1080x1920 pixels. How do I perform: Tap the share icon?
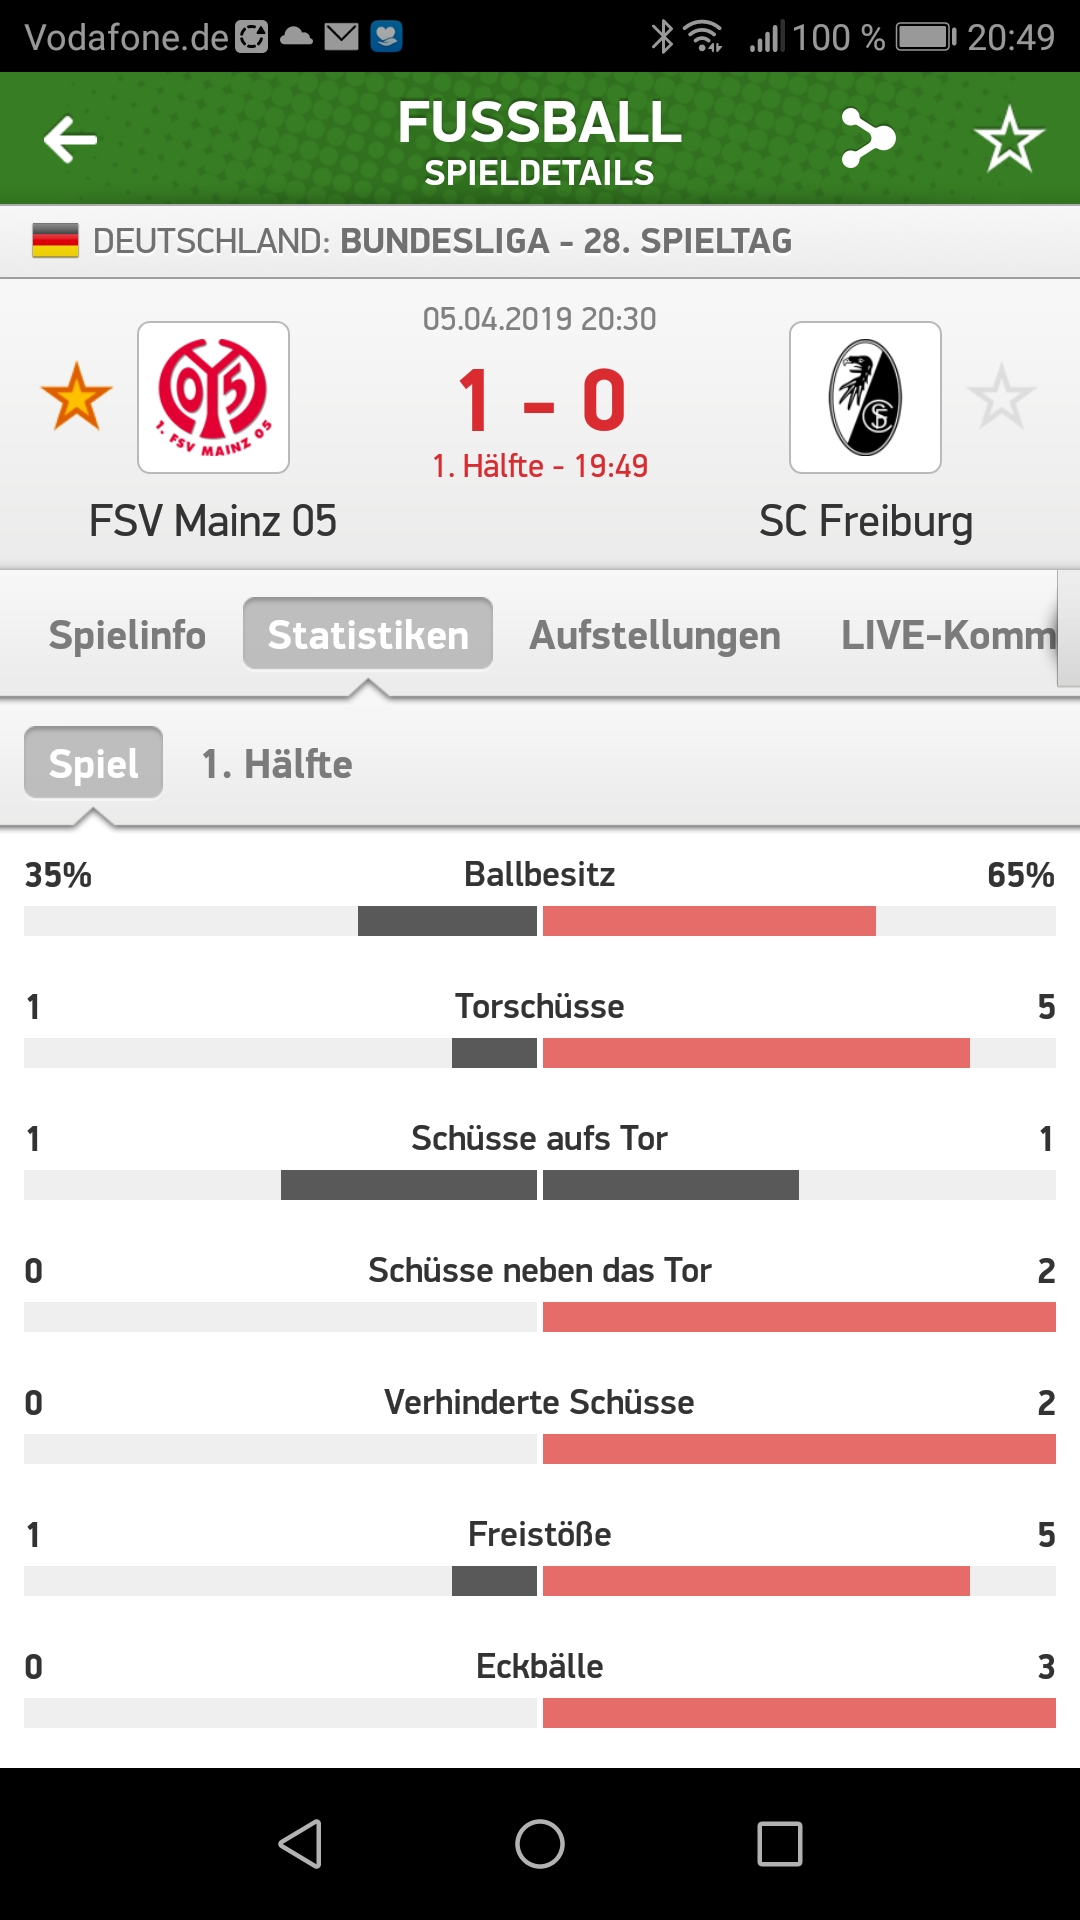(868, 138)
